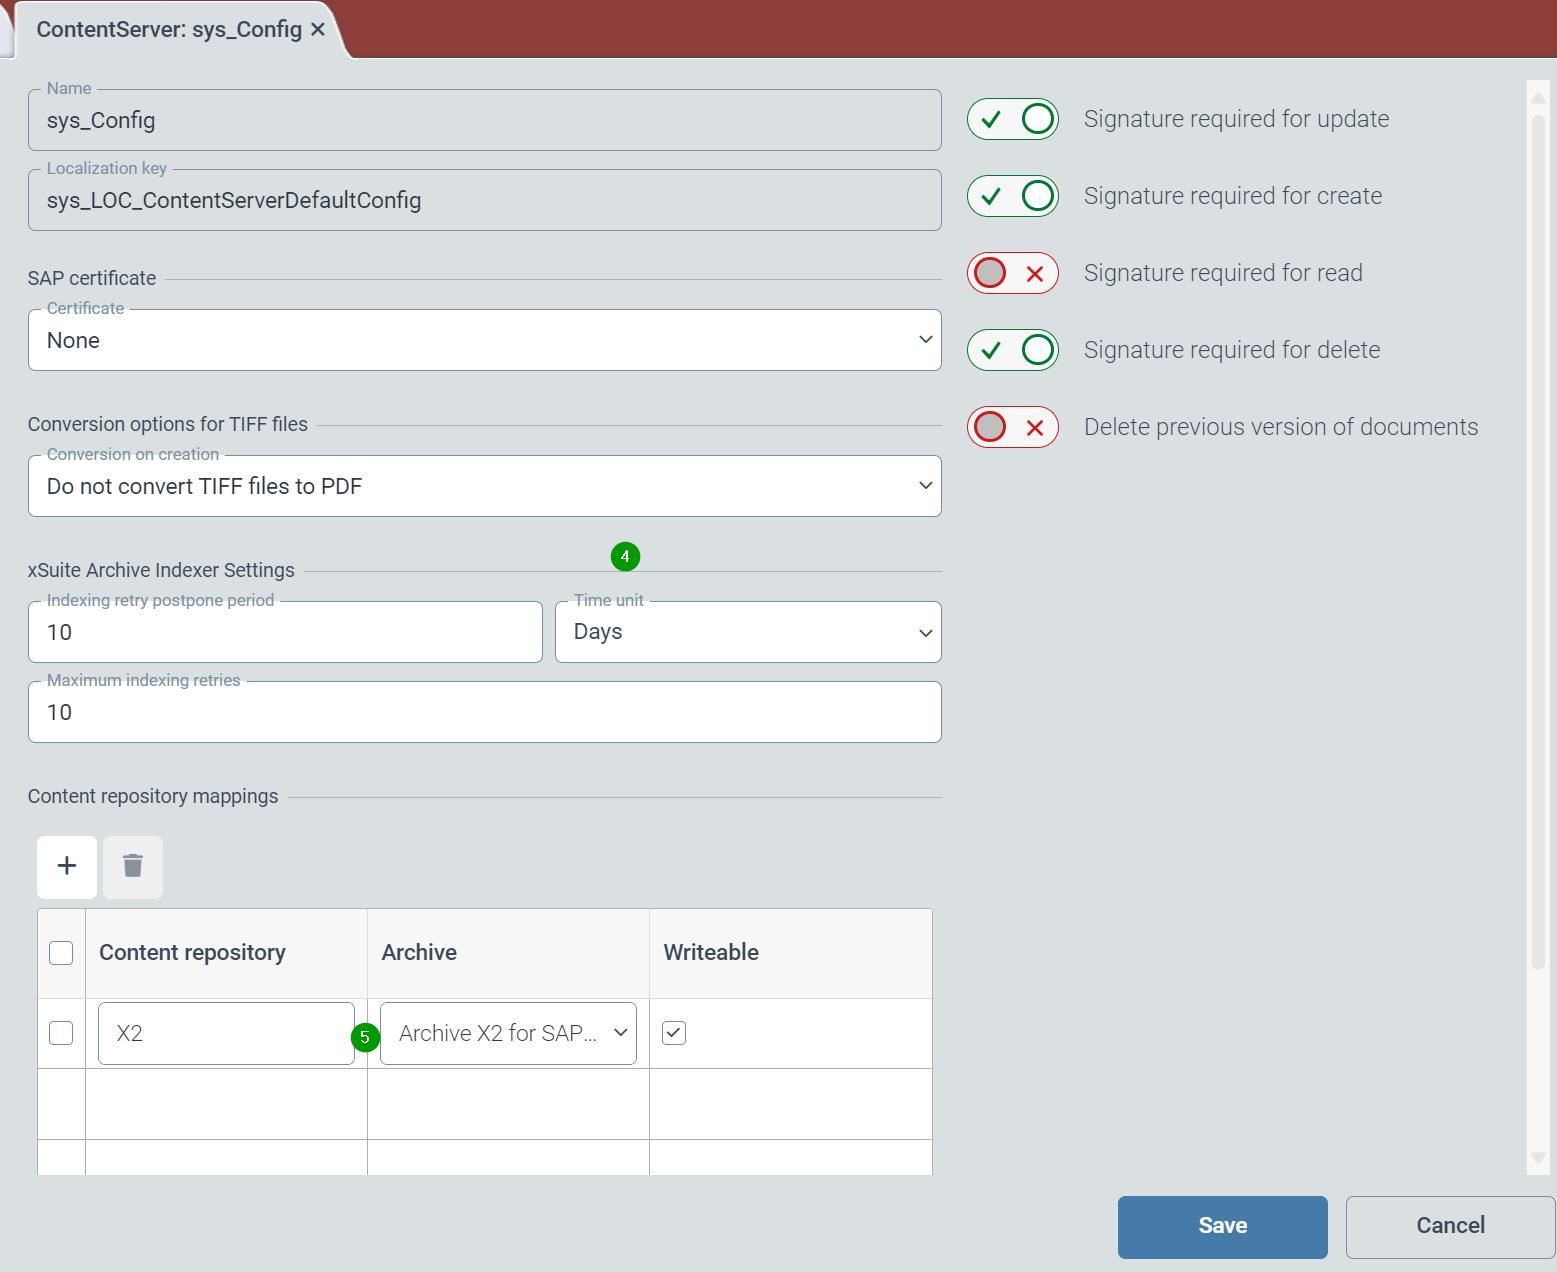
Task: Uncheck the Writeable checkbox for X2
Action: click(674, 1033)
